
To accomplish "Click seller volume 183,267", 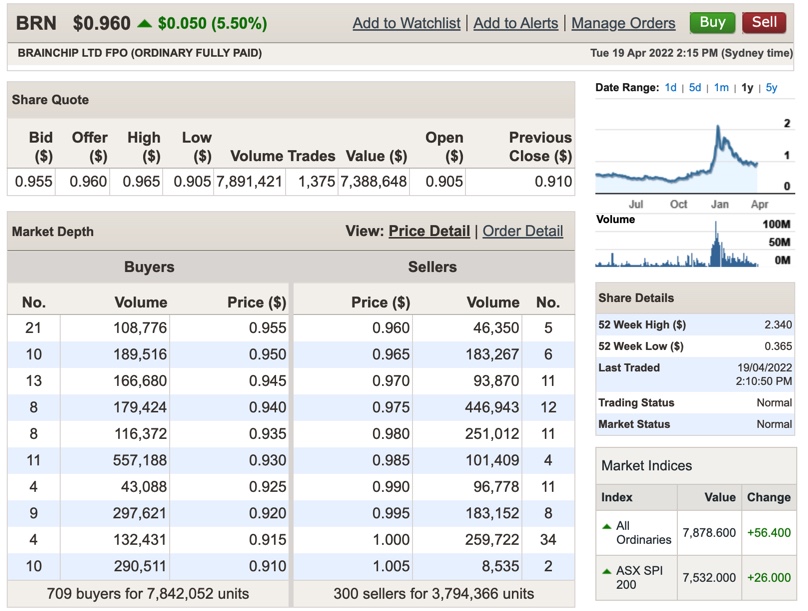I will [492, 354].
